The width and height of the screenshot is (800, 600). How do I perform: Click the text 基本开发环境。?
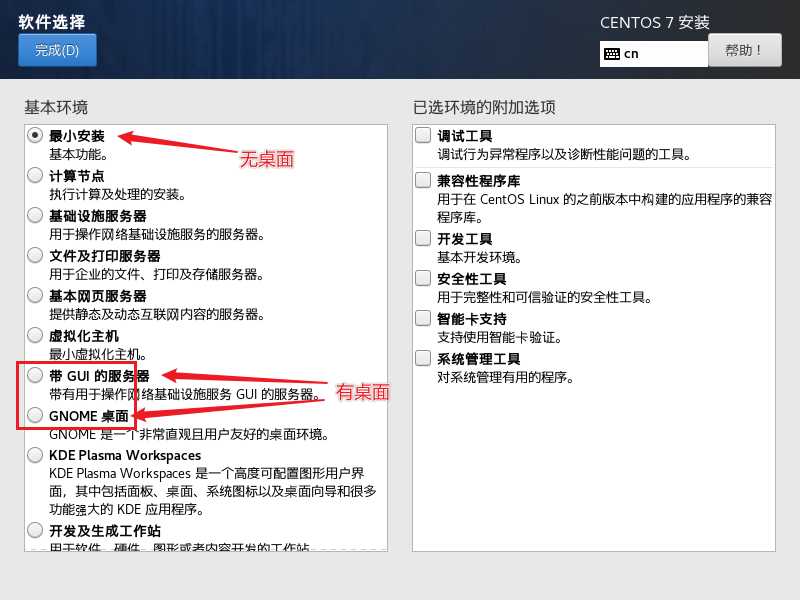[480, 257]
